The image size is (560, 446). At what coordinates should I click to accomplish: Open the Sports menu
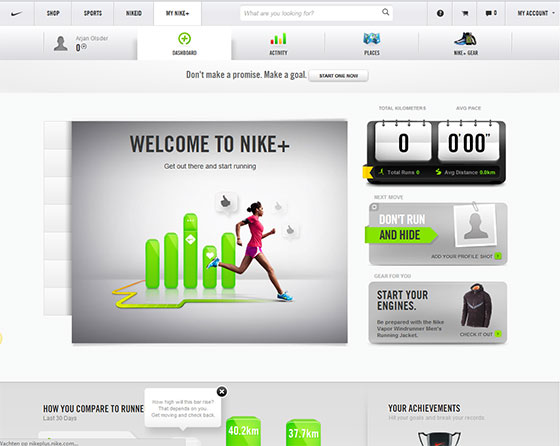point(92,13)
